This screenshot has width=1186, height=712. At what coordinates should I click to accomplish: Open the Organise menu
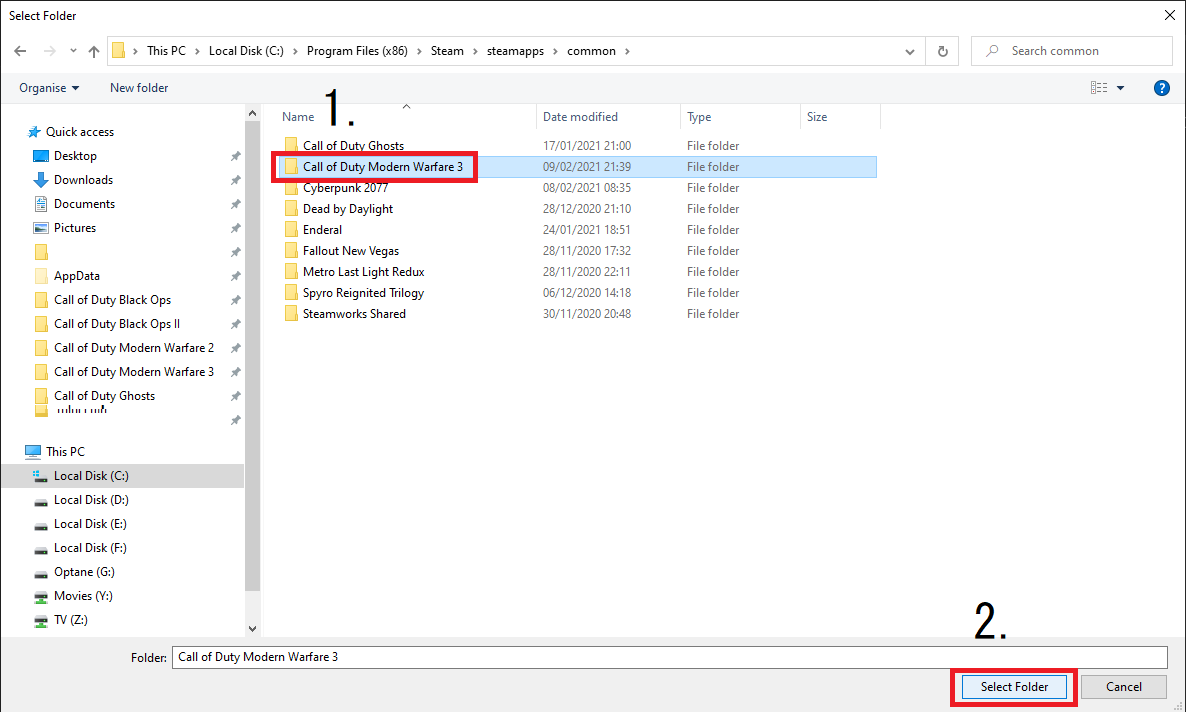(x=49, y=88)
